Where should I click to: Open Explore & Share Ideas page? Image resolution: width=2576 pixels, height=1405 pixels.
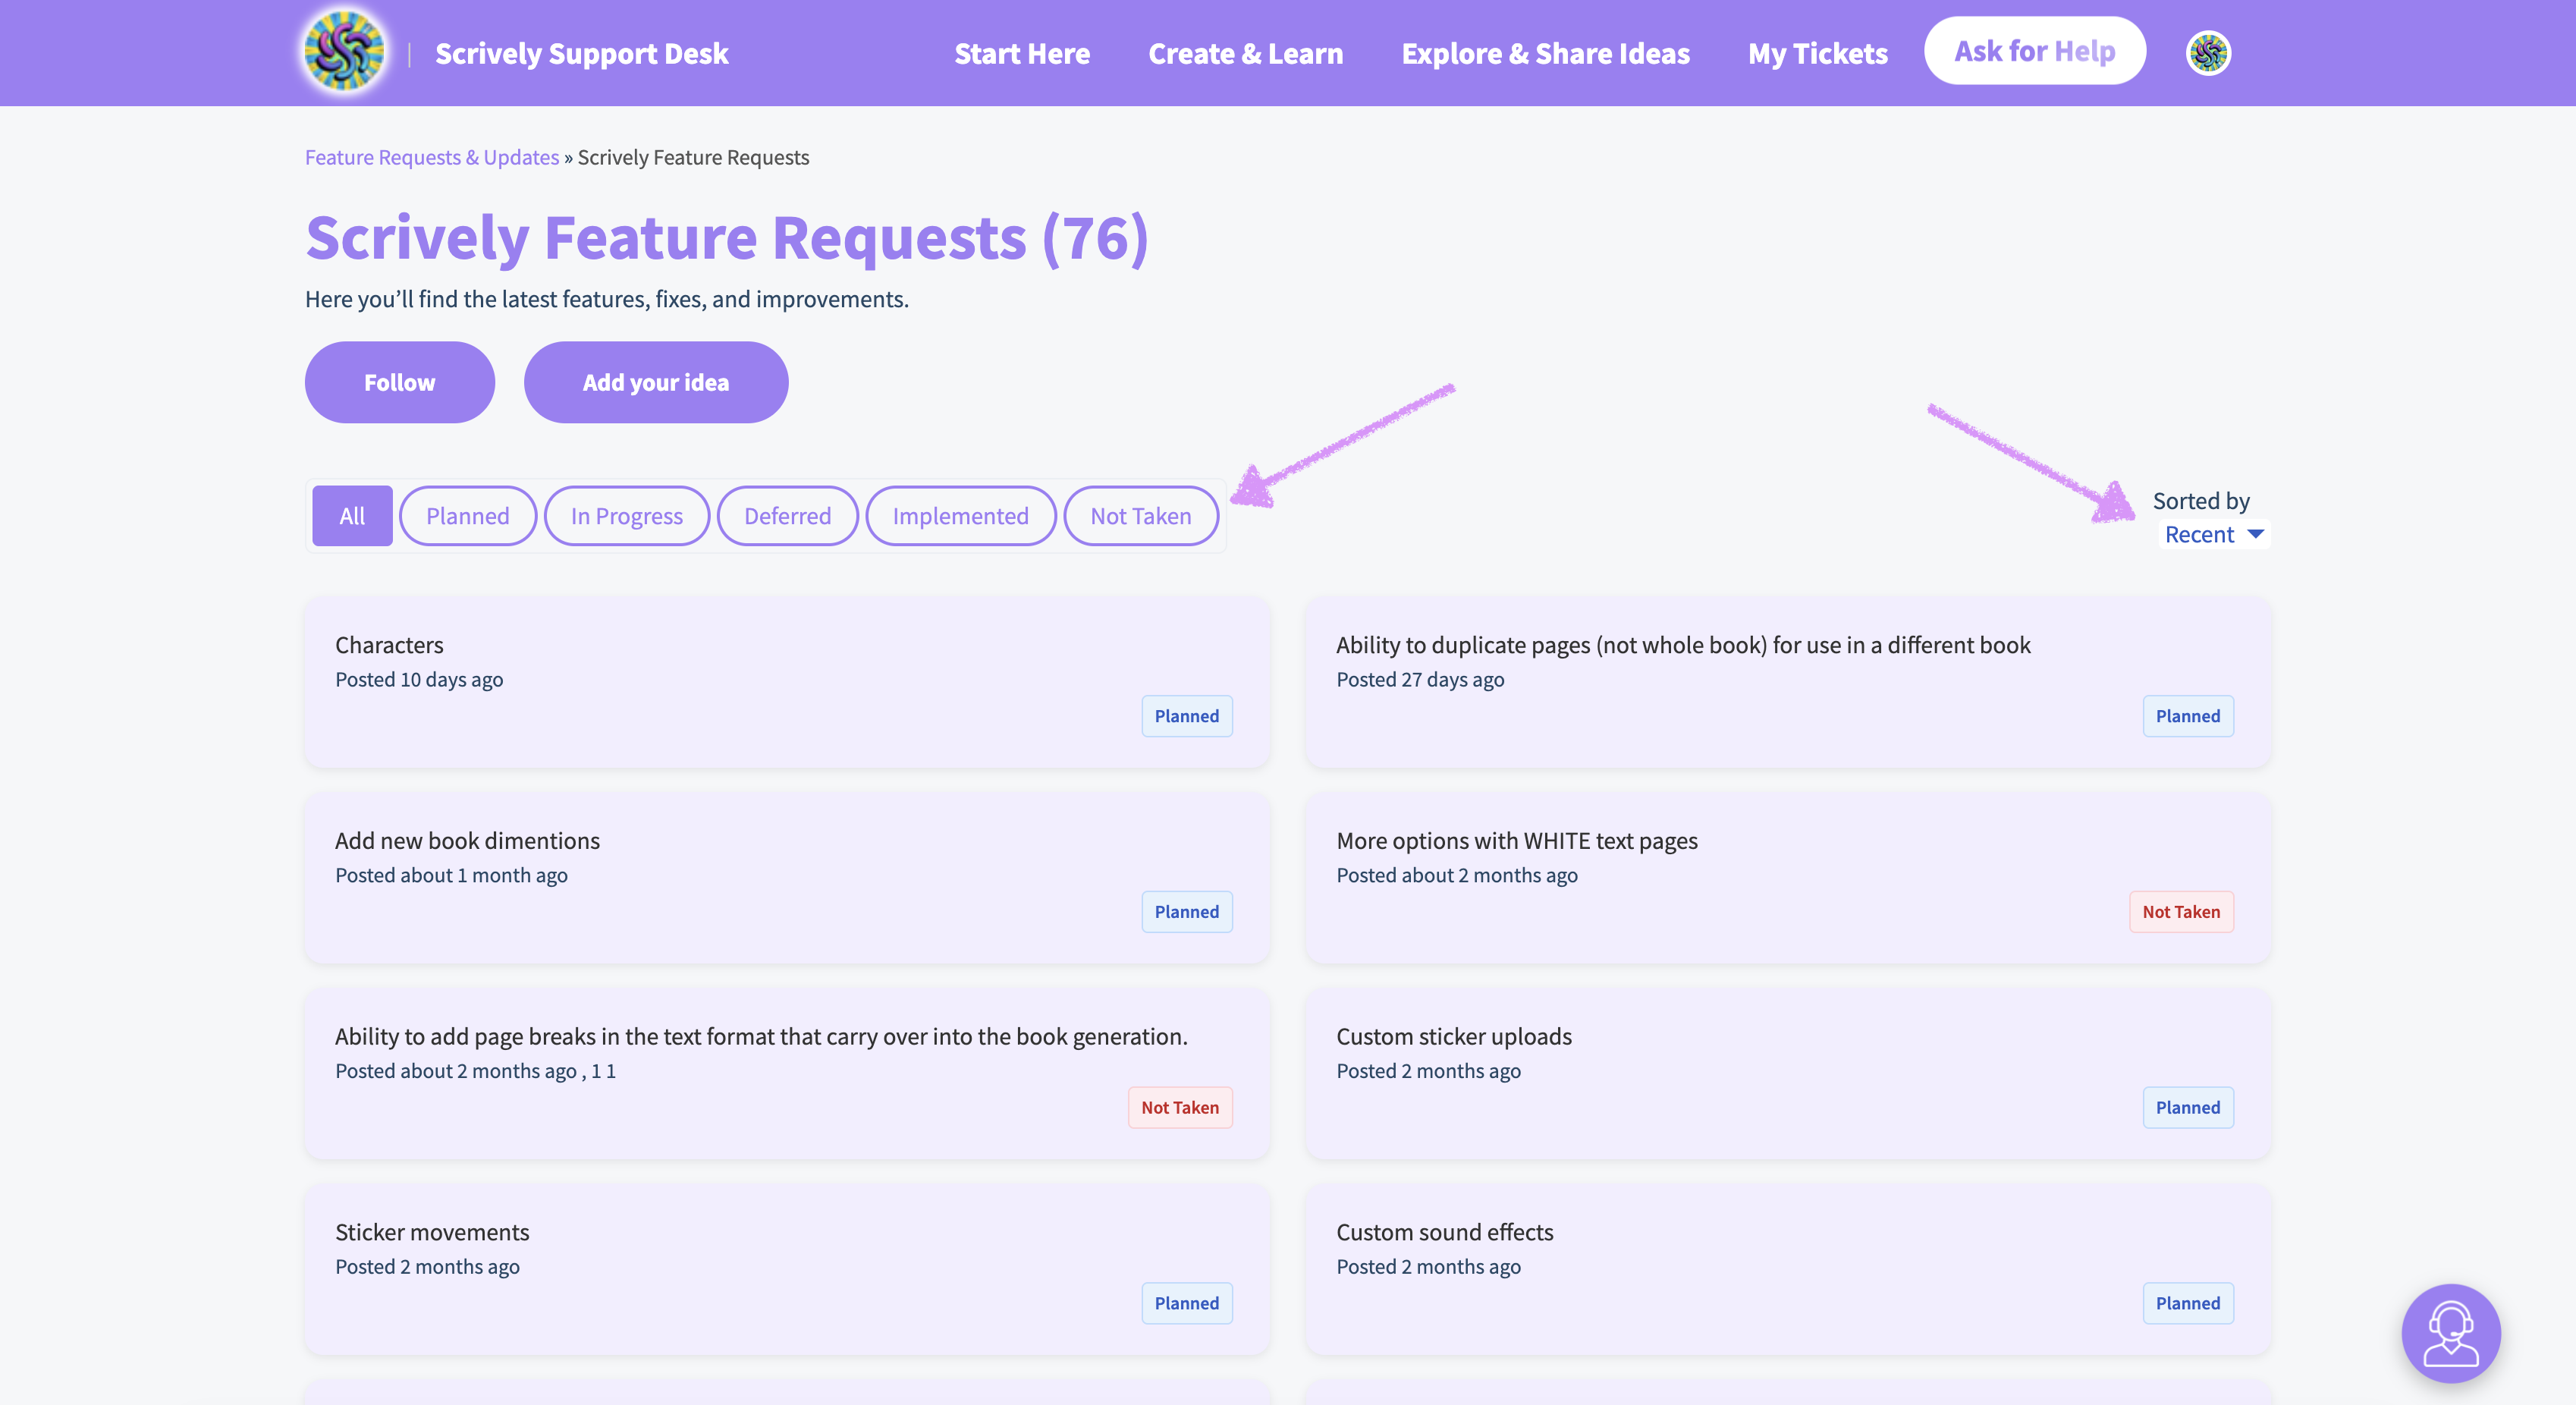pos(1545,54)
